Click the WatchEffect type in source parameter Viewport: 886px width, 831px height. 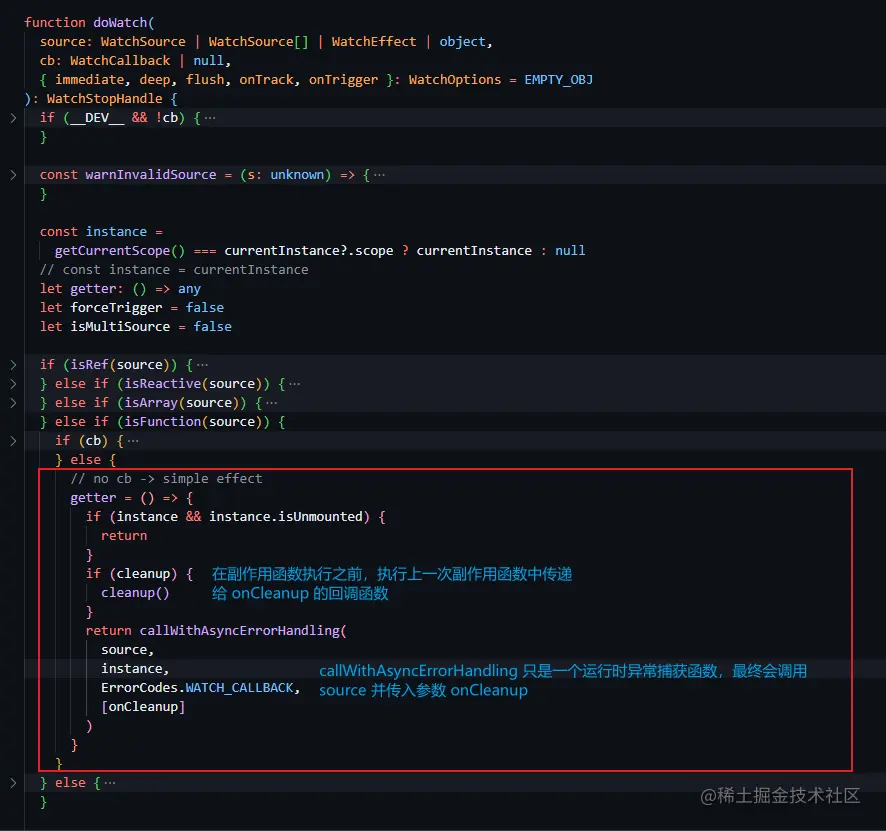tap(373, 41)
